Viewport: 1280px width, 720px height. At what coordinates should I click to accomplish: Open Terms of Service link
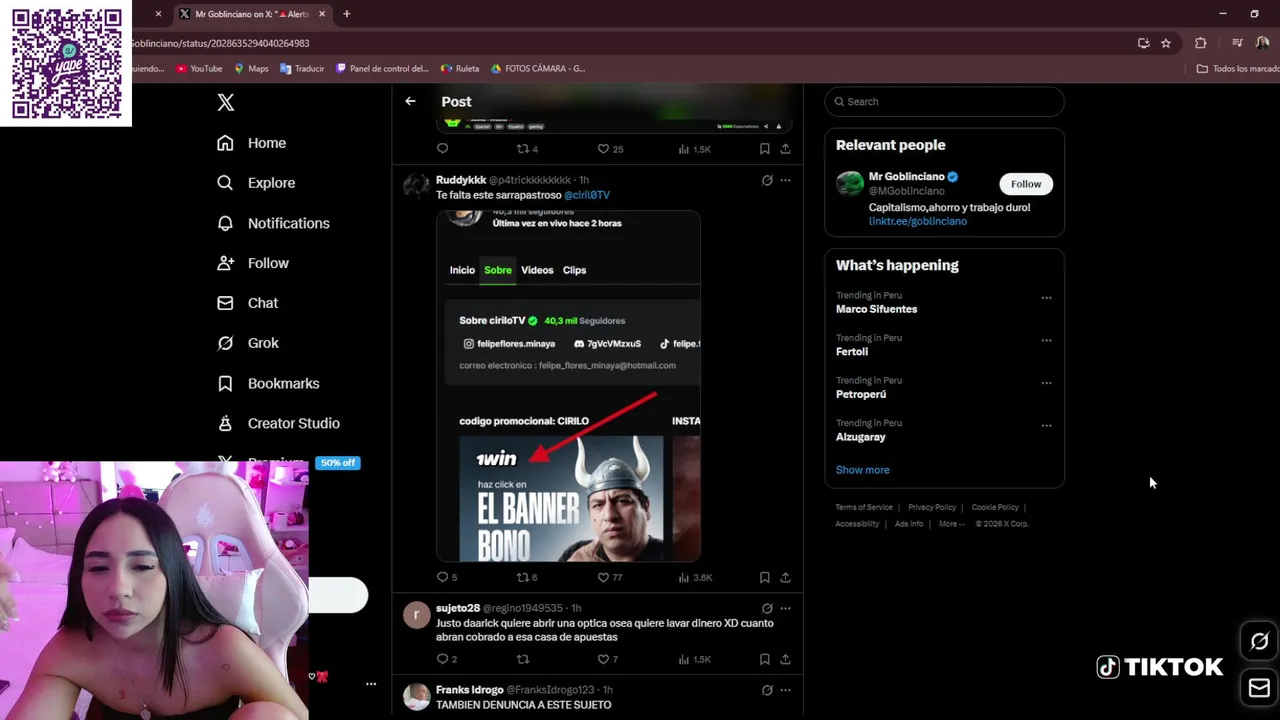tap(864, 507)
